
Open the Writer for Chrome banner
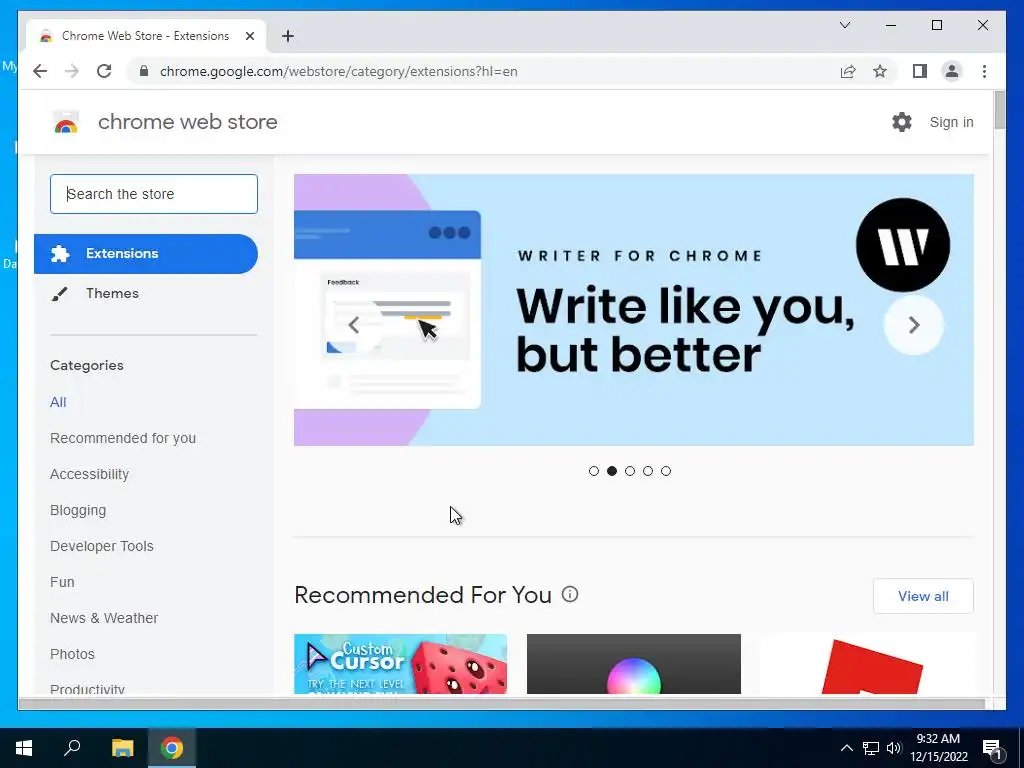633,310
